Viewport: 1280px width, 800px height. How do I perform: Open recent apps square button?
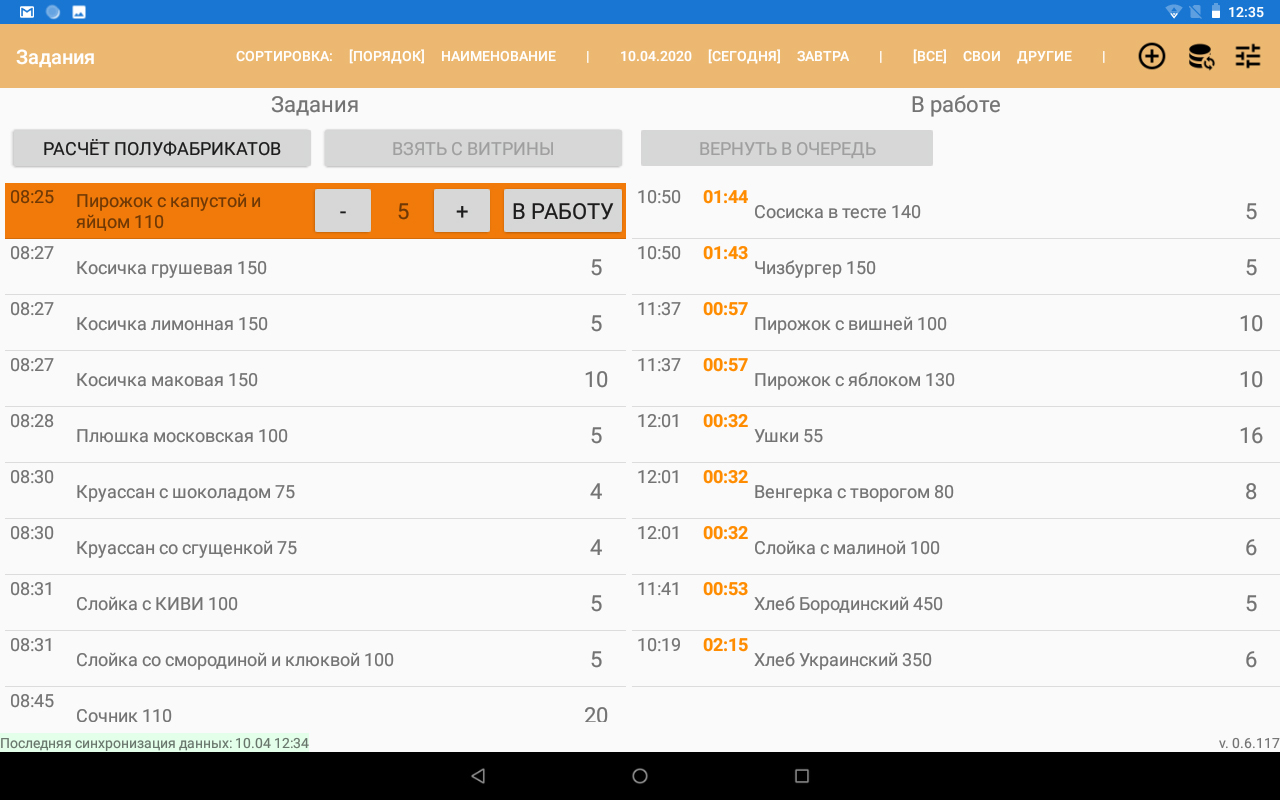pyautogui.click(x=801, y=776)
